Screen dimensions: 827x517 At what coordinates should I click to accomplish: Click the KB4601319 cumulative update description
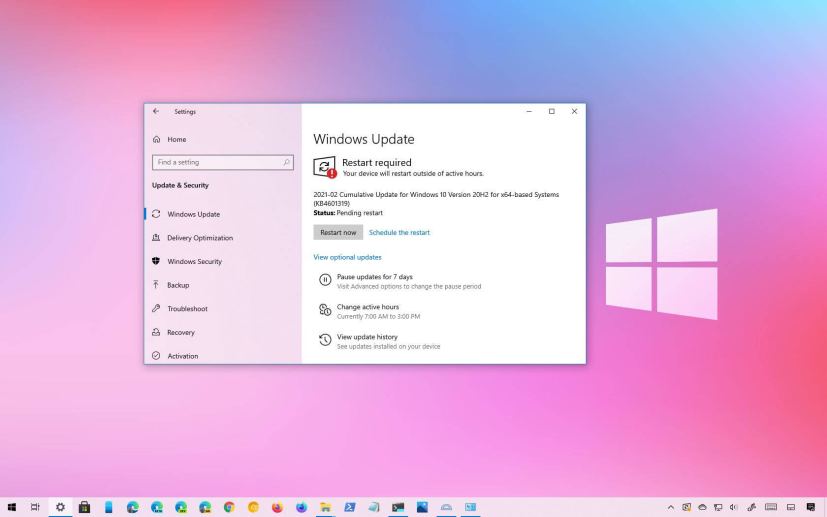coord(436,199)
